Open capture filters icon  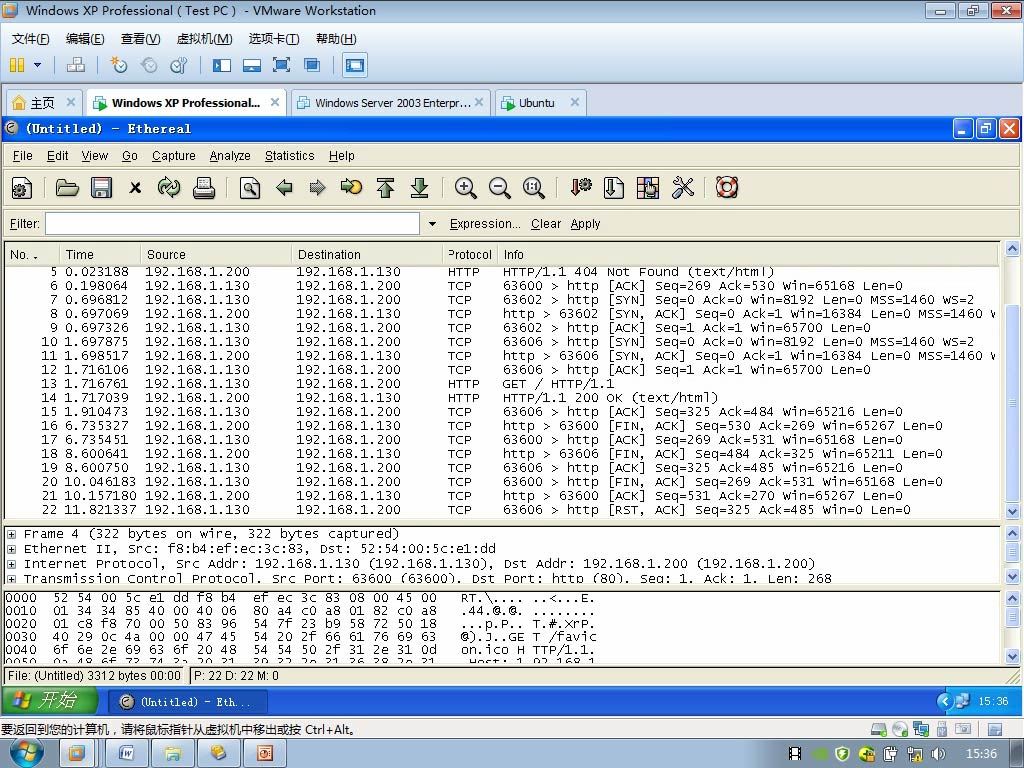580,188
